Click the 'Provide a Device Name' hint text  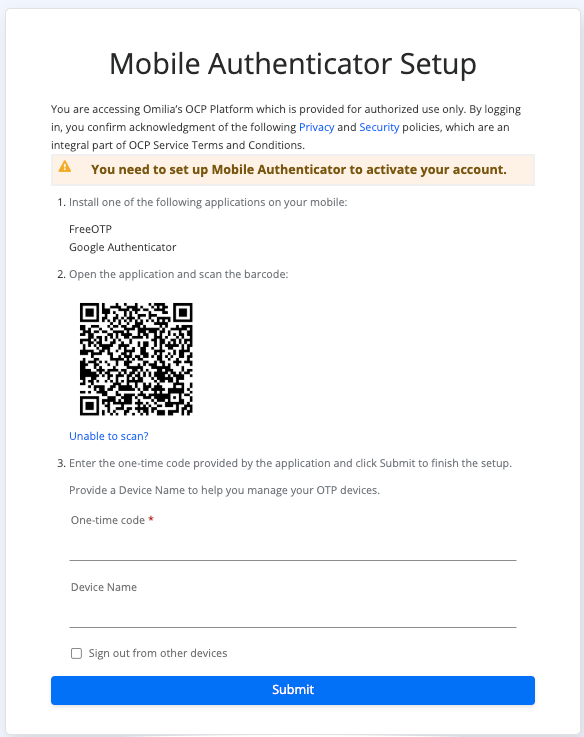224,490
